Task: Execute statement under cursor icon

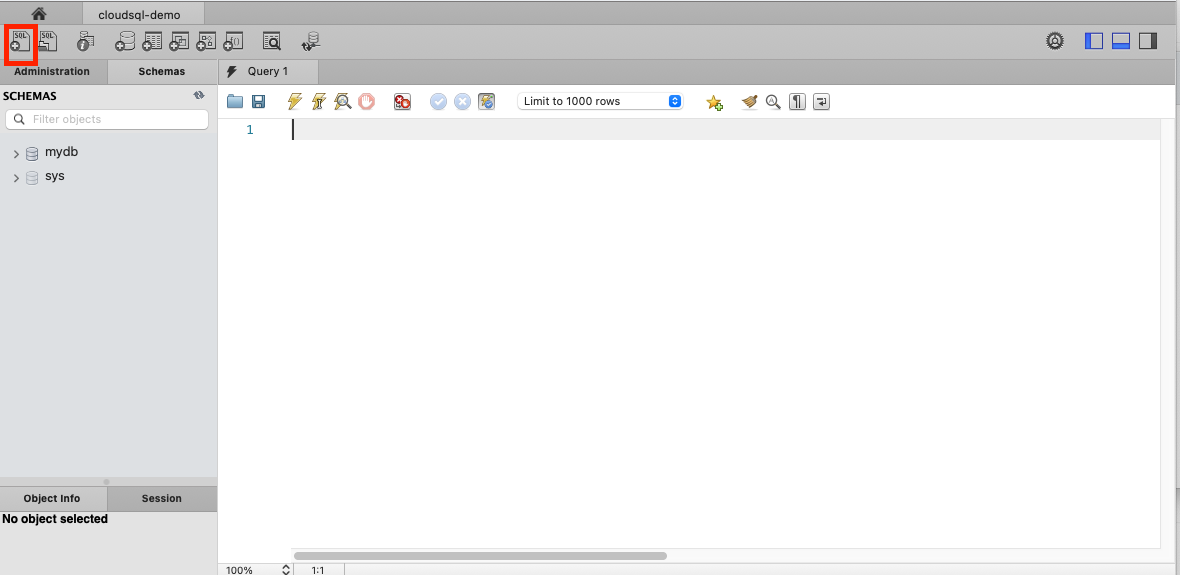Action: click(x=318, y=102)
